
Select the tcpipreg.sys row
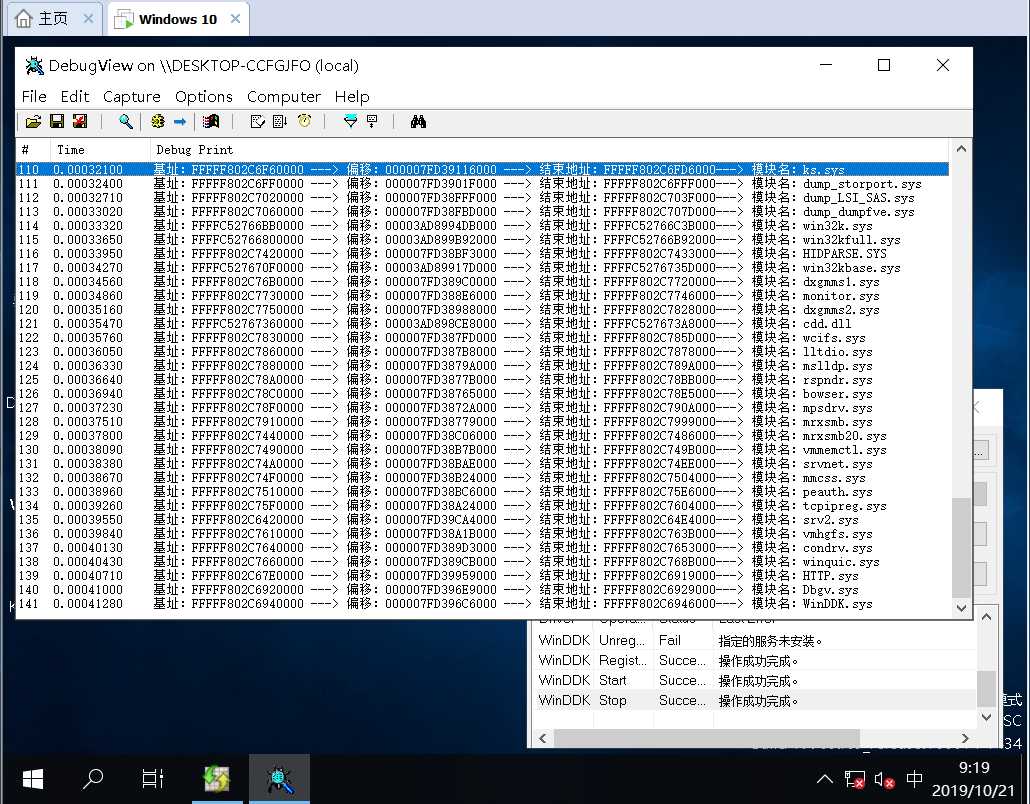click(x=482, y=506)
